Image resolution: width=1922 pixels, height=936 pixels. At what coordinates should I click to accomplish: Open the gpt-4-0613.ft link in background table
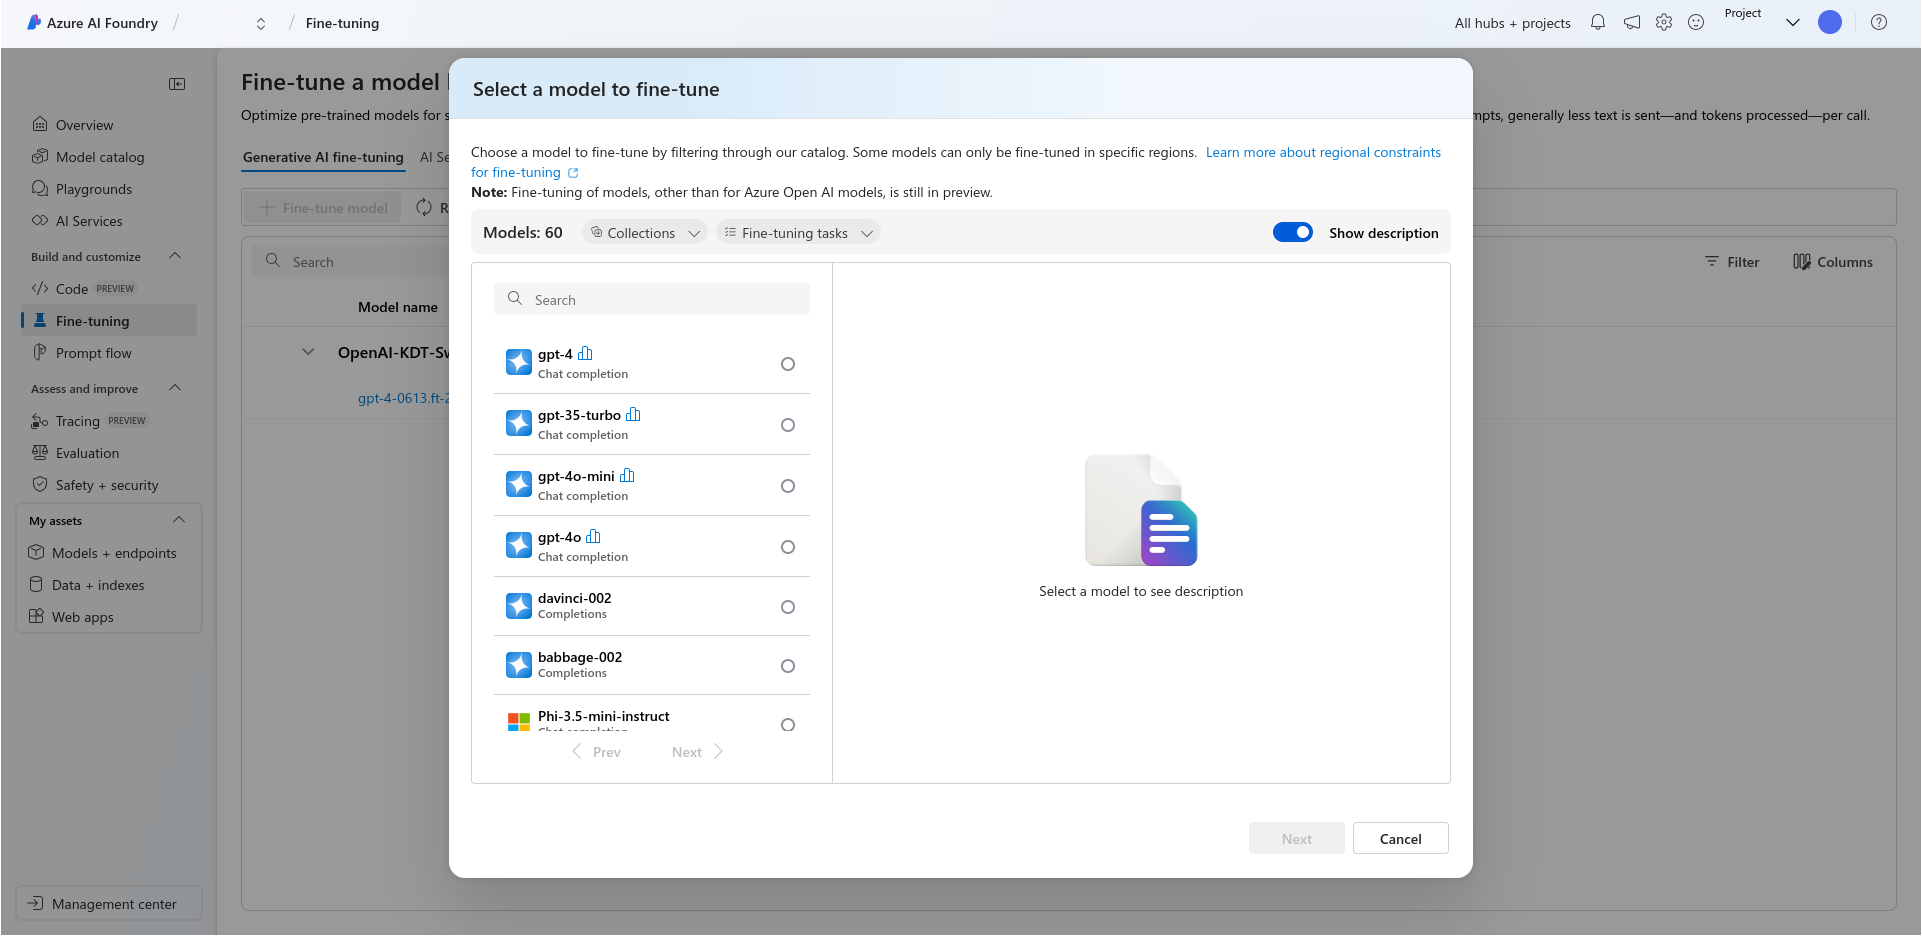pos(404,398)
